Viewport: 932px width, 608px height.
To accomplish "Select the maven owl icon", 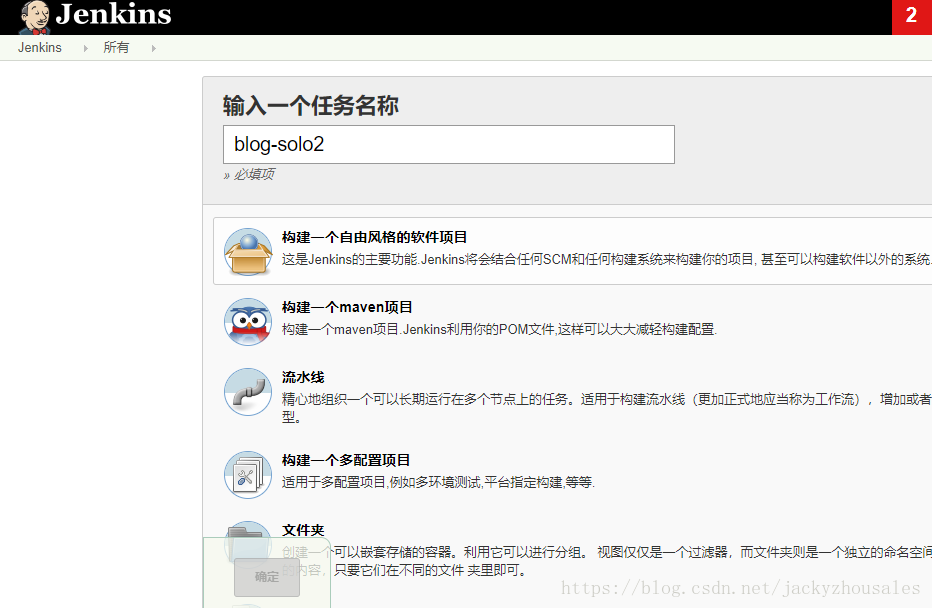I will click(248, 322).
